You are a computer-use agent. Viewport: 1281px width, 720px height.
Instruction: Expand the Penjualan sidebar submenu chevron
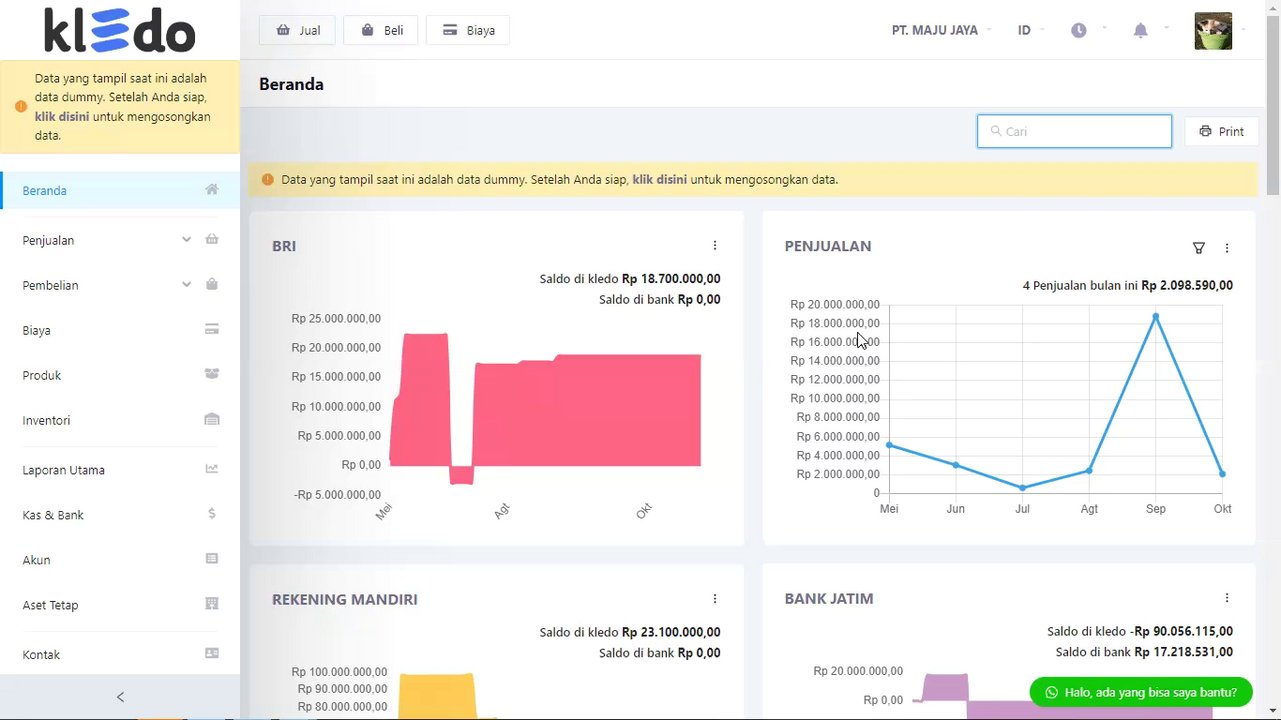[186, 239]
